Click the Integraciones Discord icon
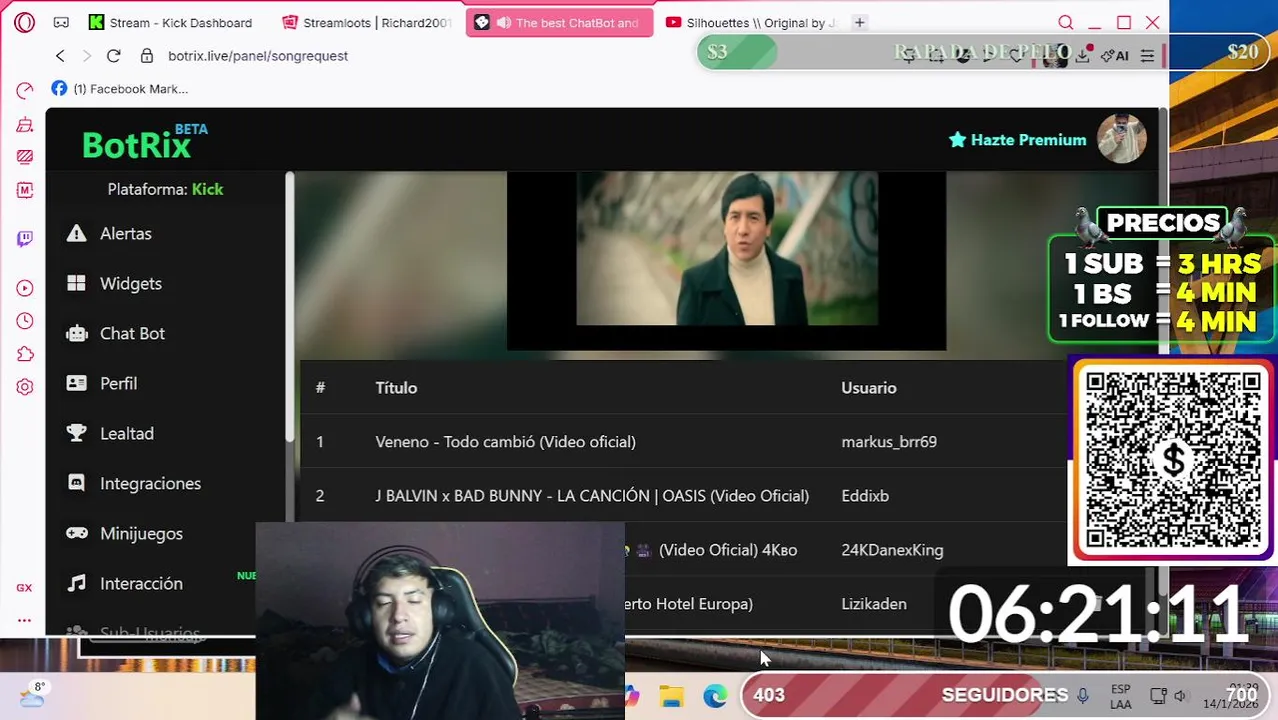This screenshot has height=720, width=1278. [76, 483]
